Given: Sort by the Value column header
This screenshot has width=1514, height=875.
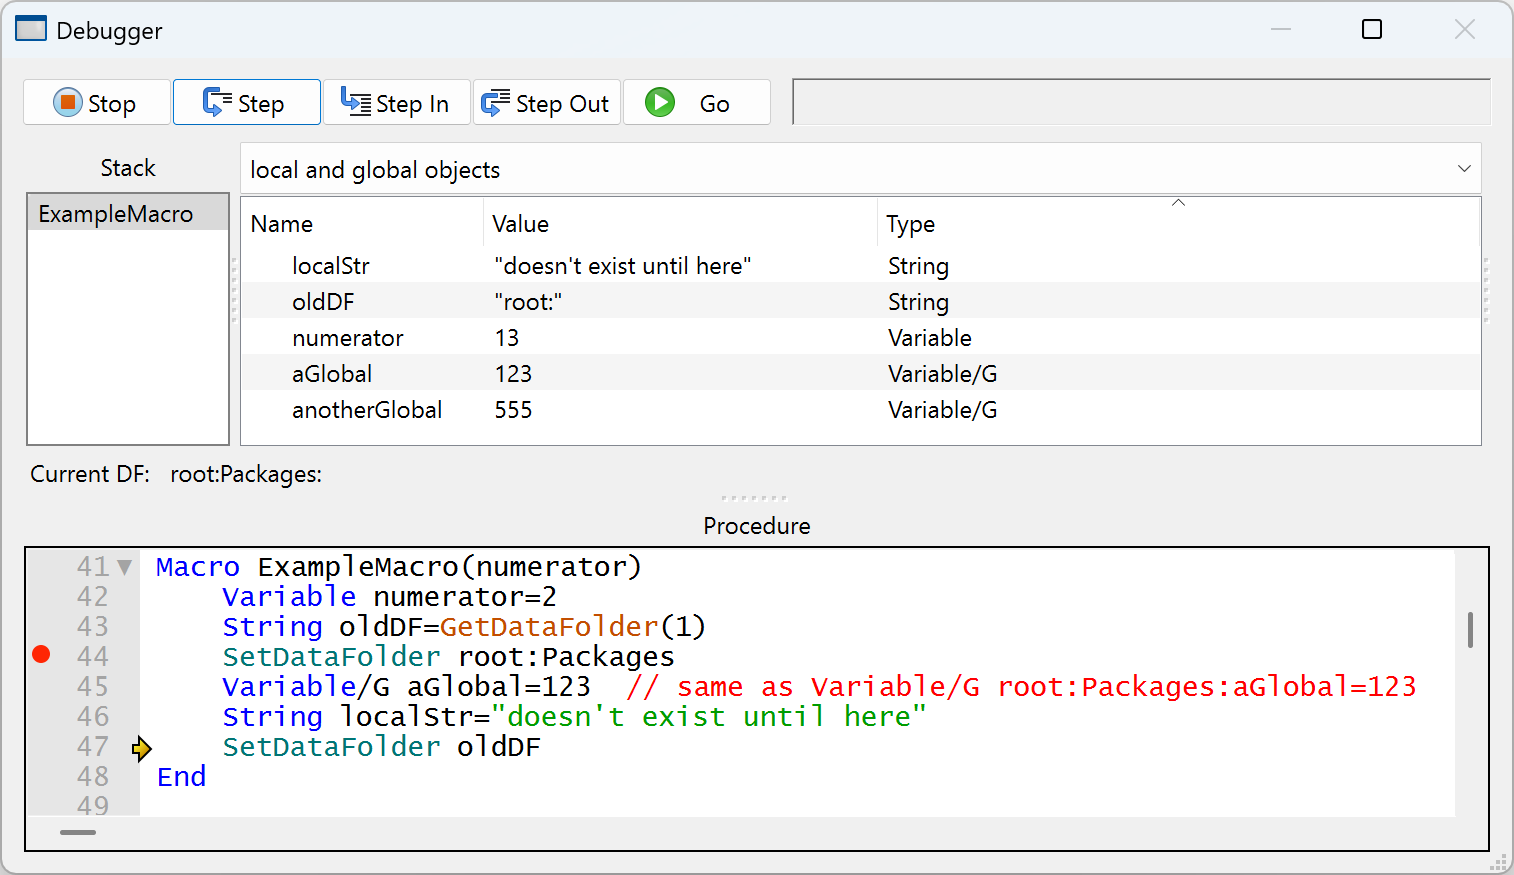Looking at the screenshot, I should [x=520, y=224].
